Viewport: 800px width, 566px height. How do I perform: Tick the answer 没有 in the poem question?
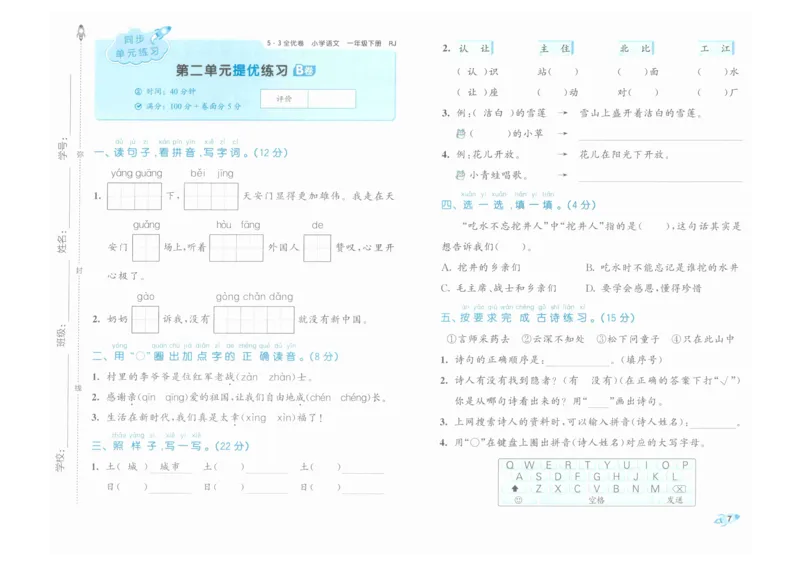pos(601,380)
